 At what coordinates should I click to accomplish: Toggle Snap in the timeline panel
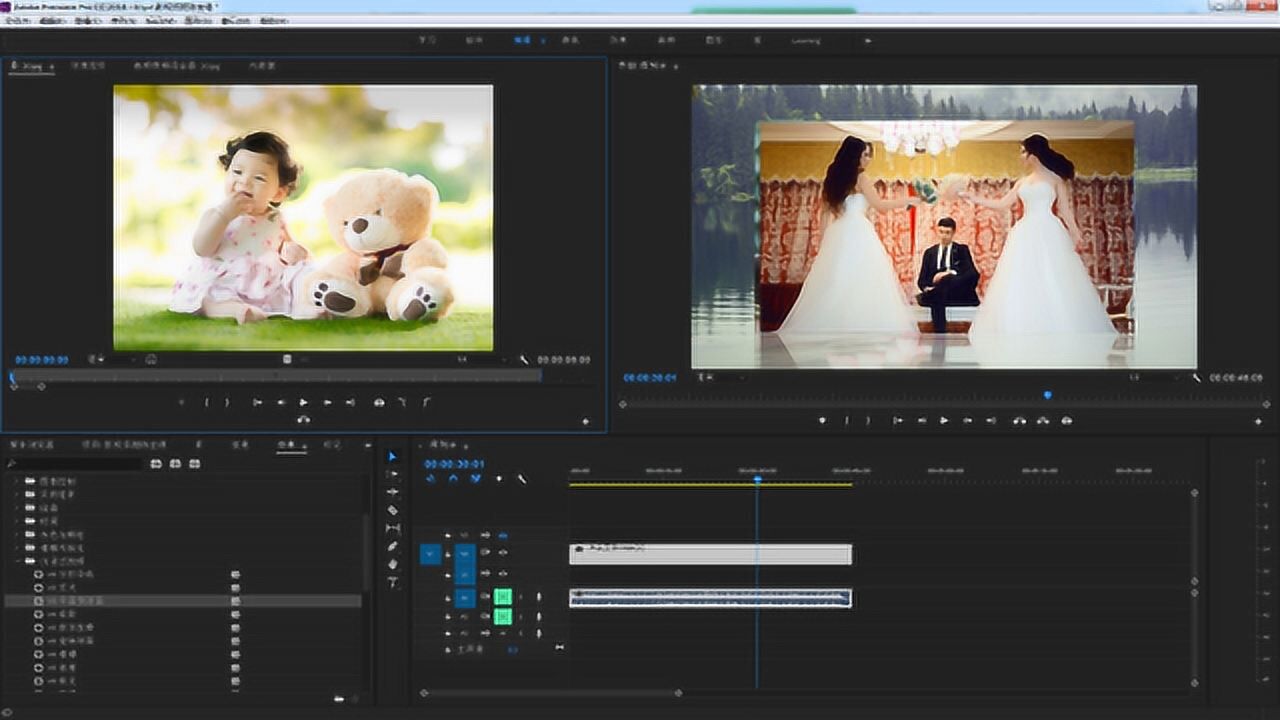(453, 479)
